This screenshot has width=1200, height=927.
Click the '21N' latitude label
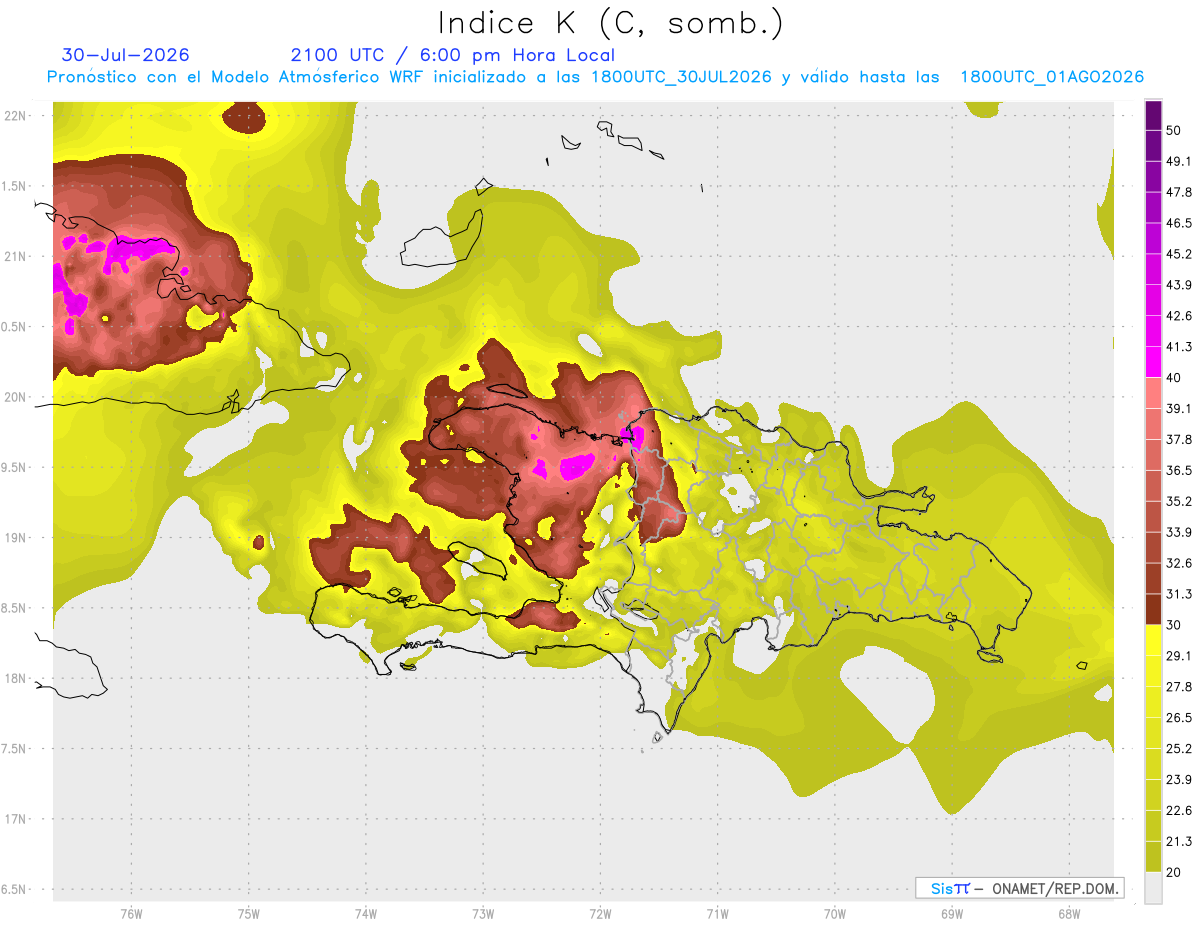tap(14, 256)
